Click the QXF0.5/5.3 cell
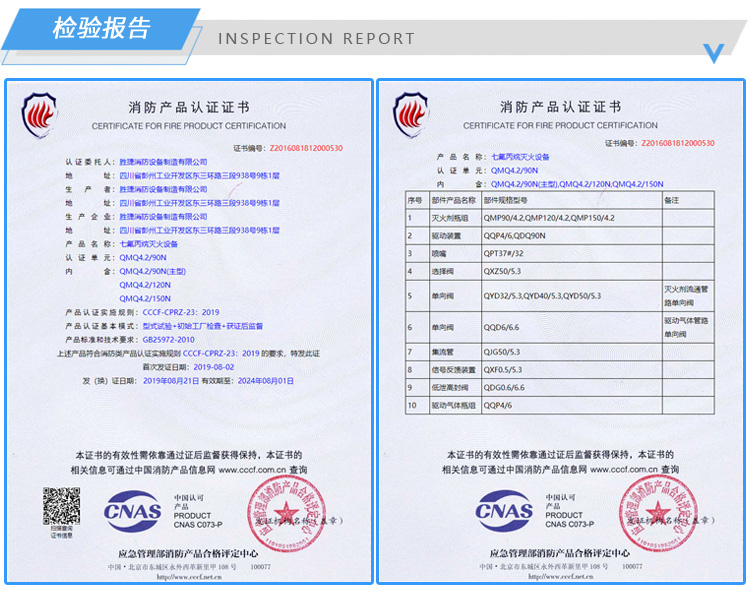The height and width of the screenshot is (594, 750). coord(572,370)
